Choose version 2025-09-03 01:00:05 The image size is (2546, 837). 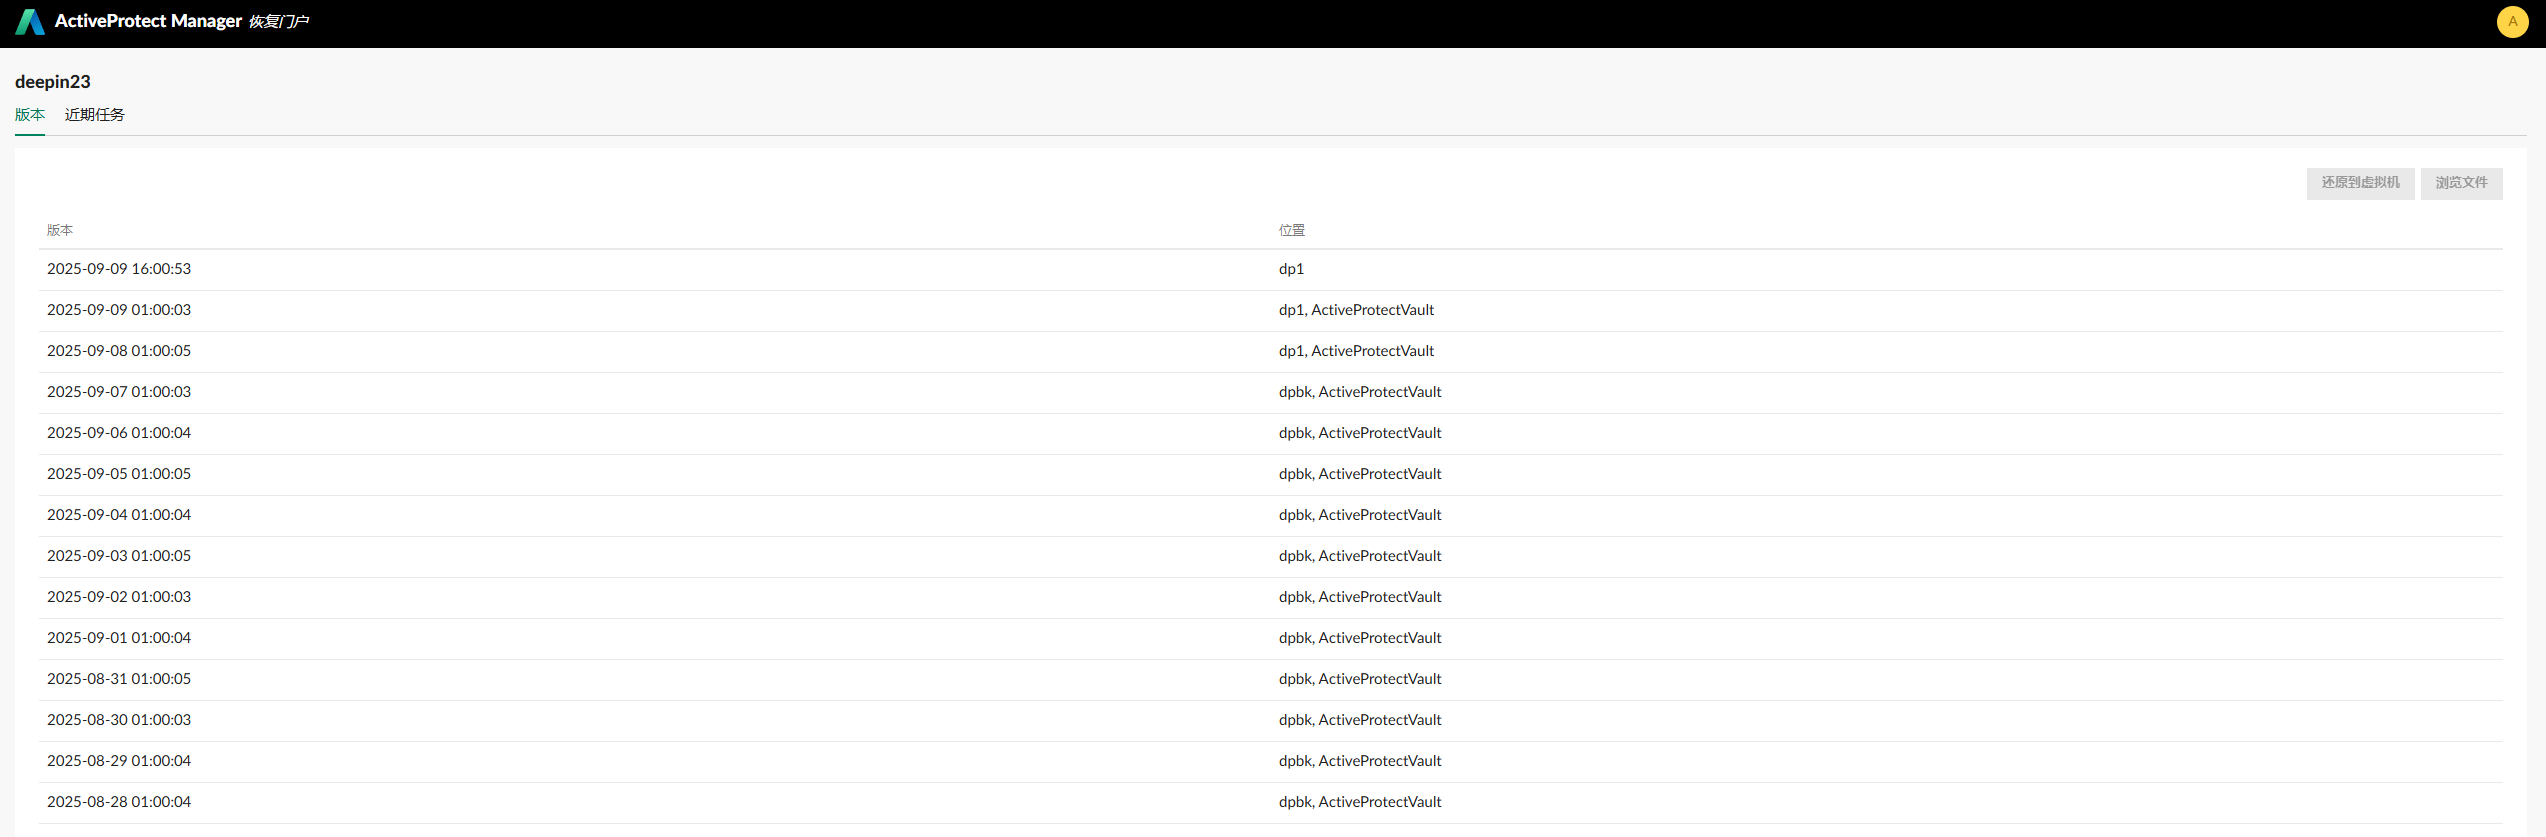119,556
